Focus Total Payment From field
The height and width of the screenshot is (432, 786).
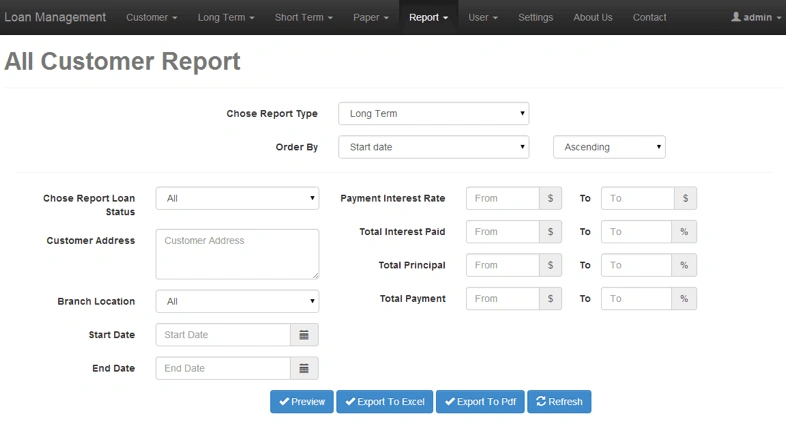pos(503,299)
